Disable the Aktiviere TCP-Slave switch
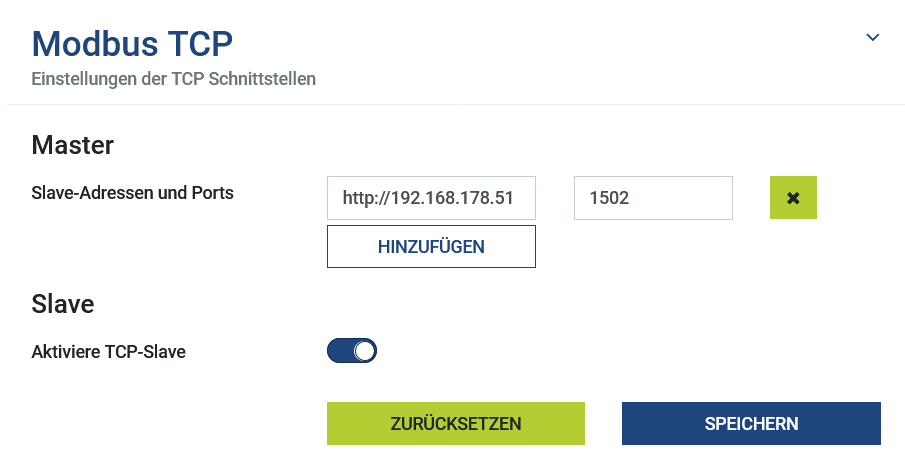This screenshot has height=458, width=905. pyautogui.click(x=352, y=351)
